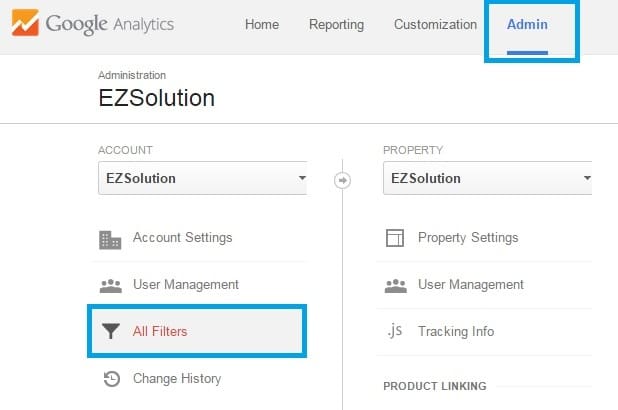
Task: Switch to the Reporting tab
Action: point(336,24)
